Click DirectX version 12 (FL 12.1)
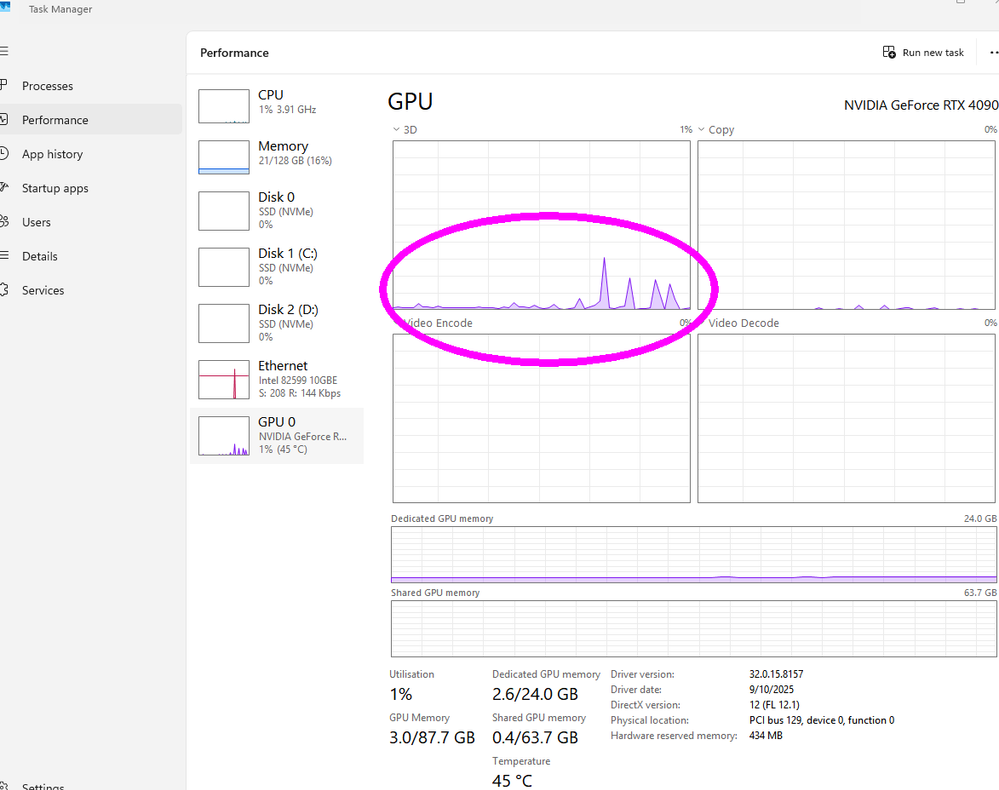Image resolution: width=999 pixels, height=790 pixels. click(774, 705)
